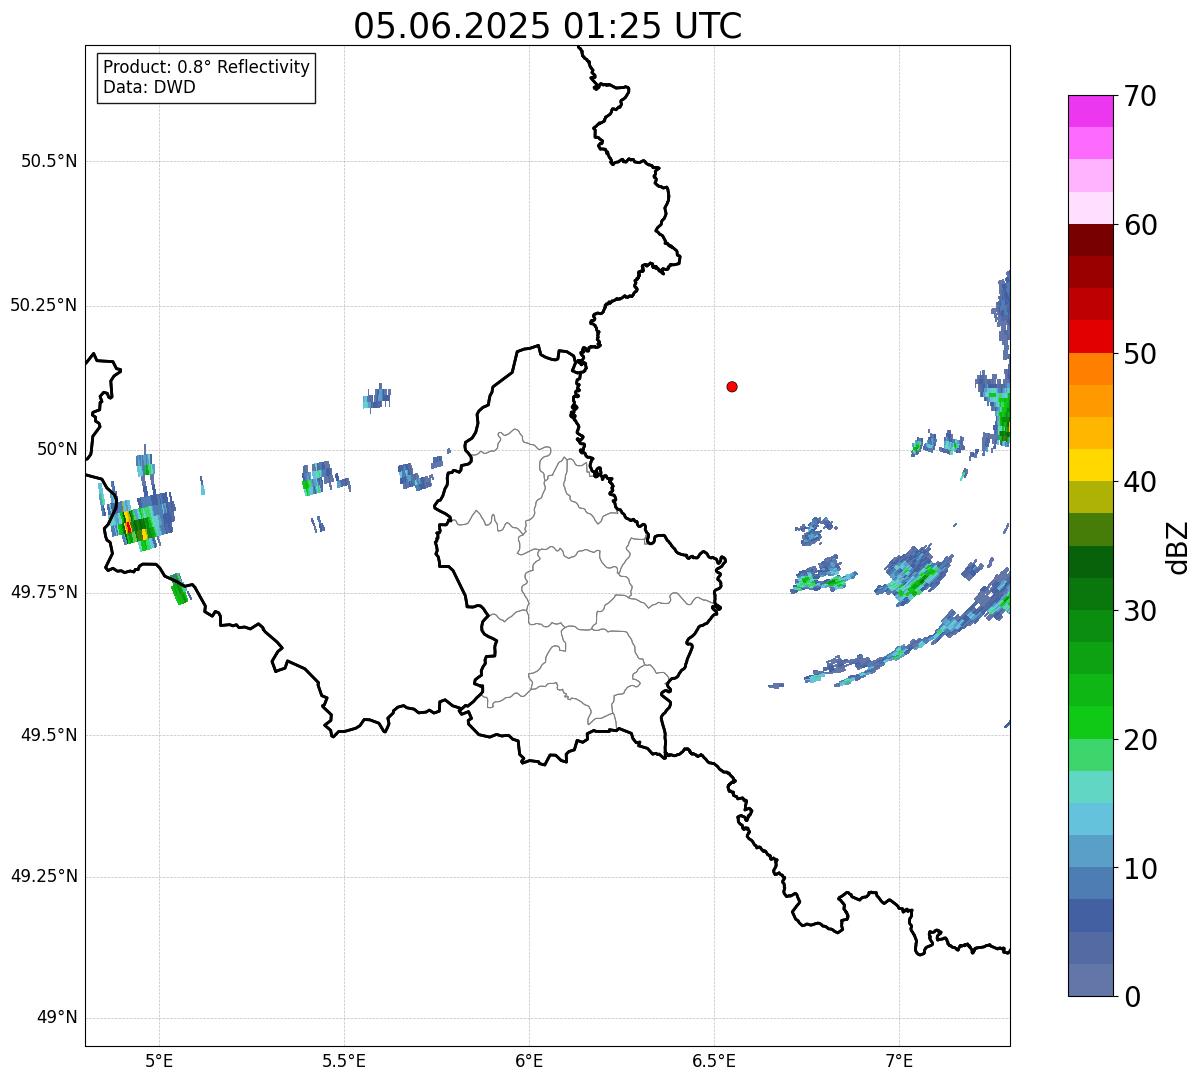The image size is (1202, 1081).
Task: Click the '49.5°N' latitude tick label
Action: tap(49, 735)
